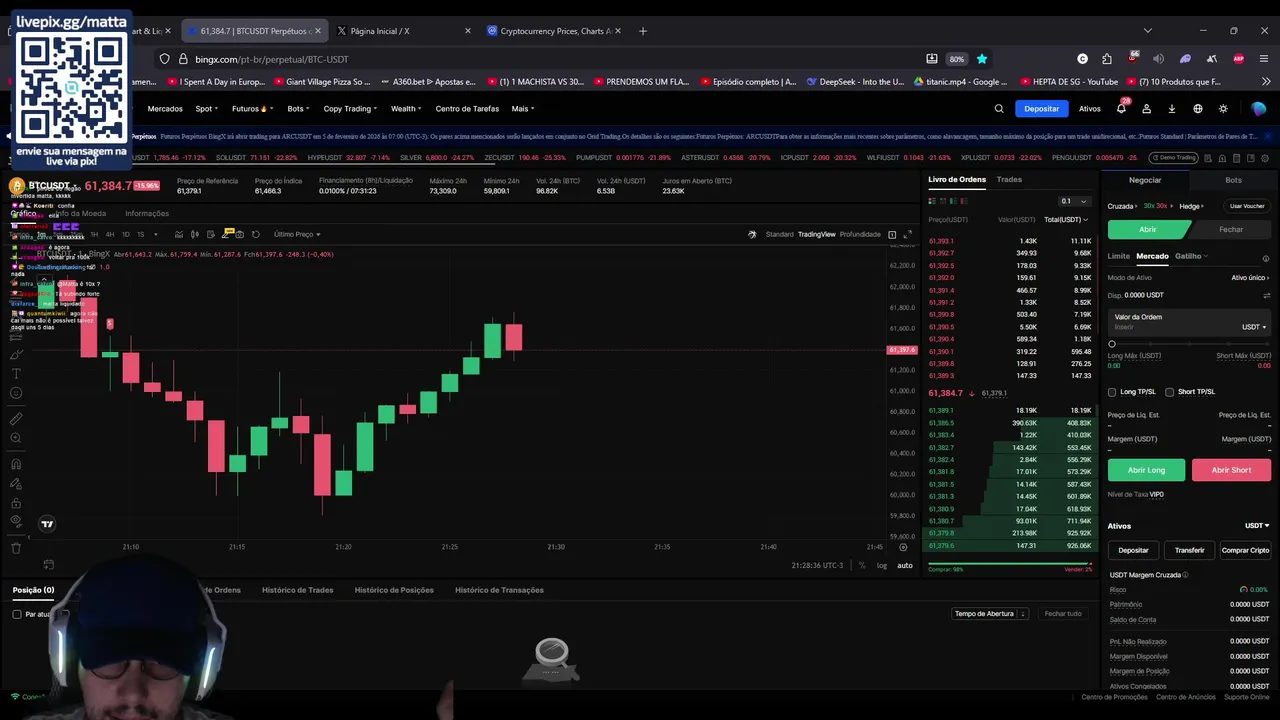The height and width of the screenshot is (720, 1280).
Task: Tick the 'Par atual' checkbox
Action: (17, 614)
